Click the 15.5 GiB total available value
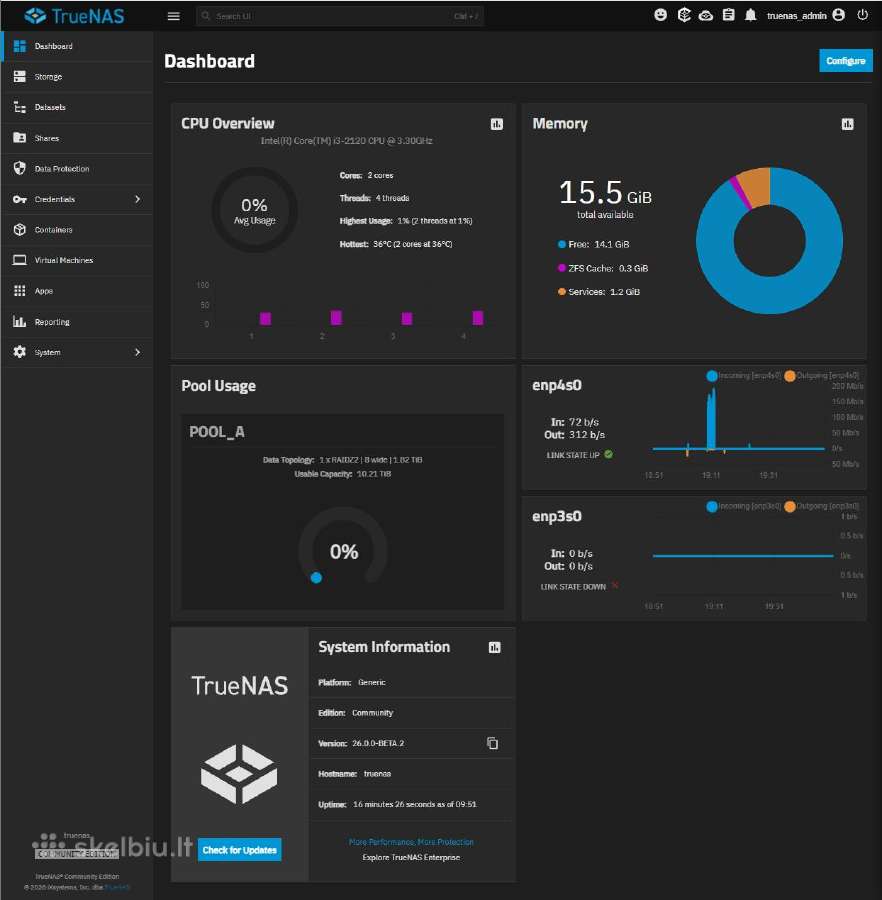Screen dimensions: 882x900 (605, 192)
